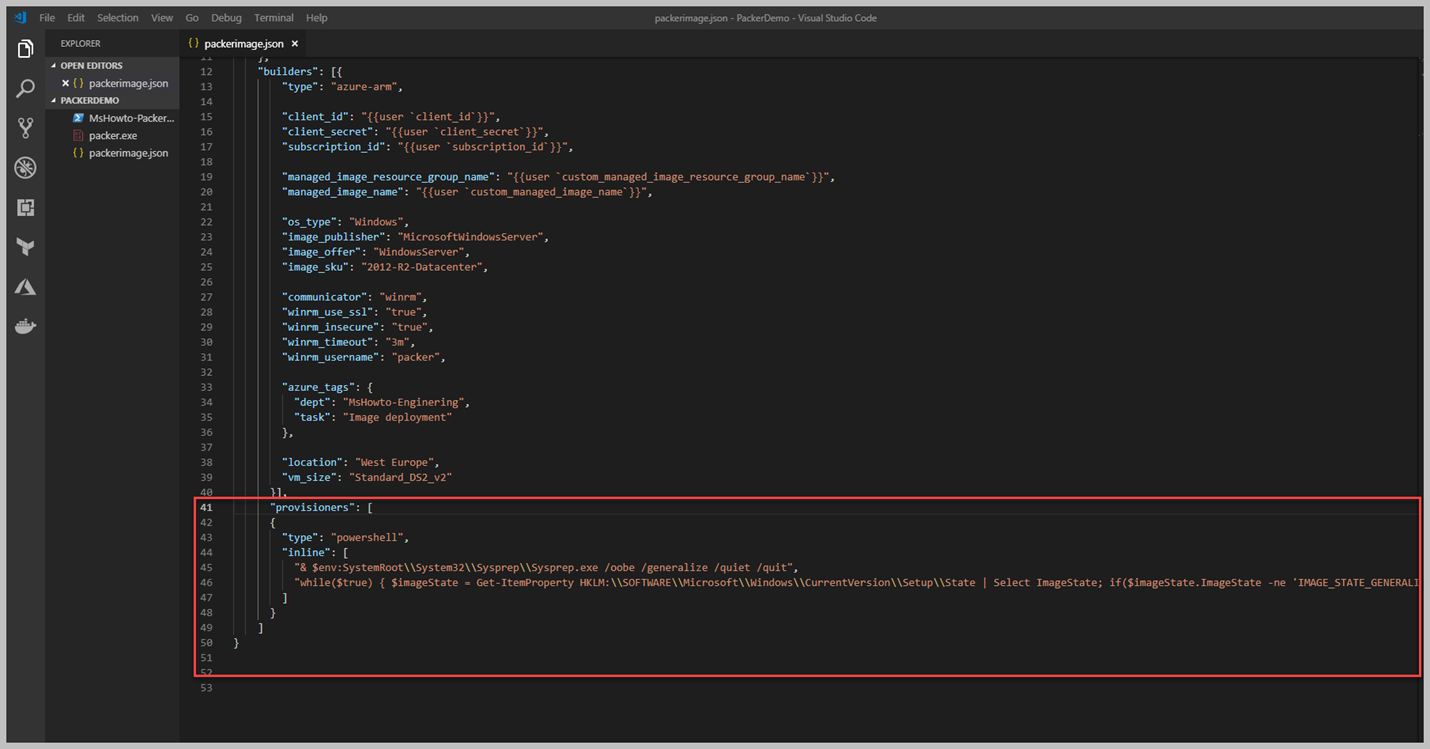Select the packerimage.json editor tab
Screen dimensions: 1430x749
(x=244, y=44)
